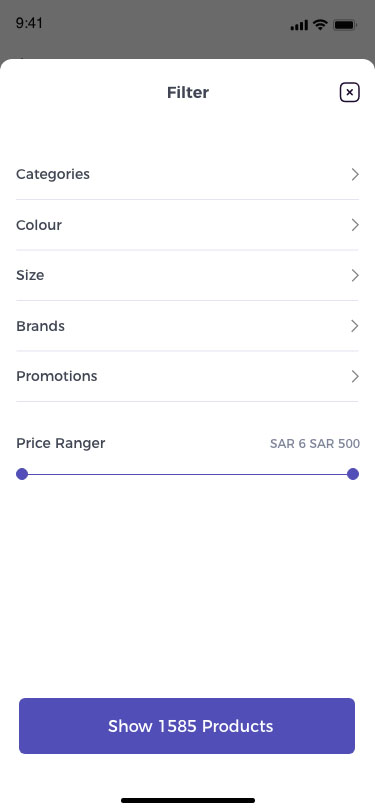This screenshot has height=812, width=375.
Task: Click the minimum price slider handle
Action: (x=22, y=474)
